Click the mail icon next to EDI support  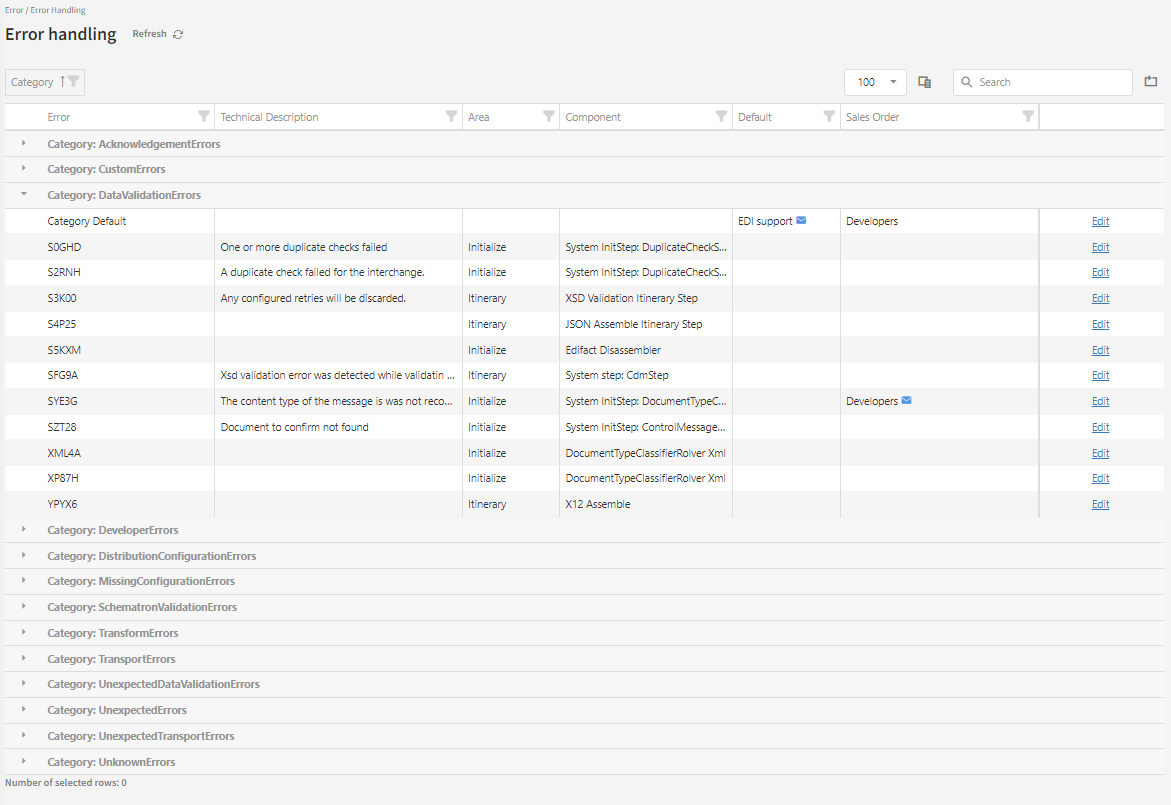[801, 221]
